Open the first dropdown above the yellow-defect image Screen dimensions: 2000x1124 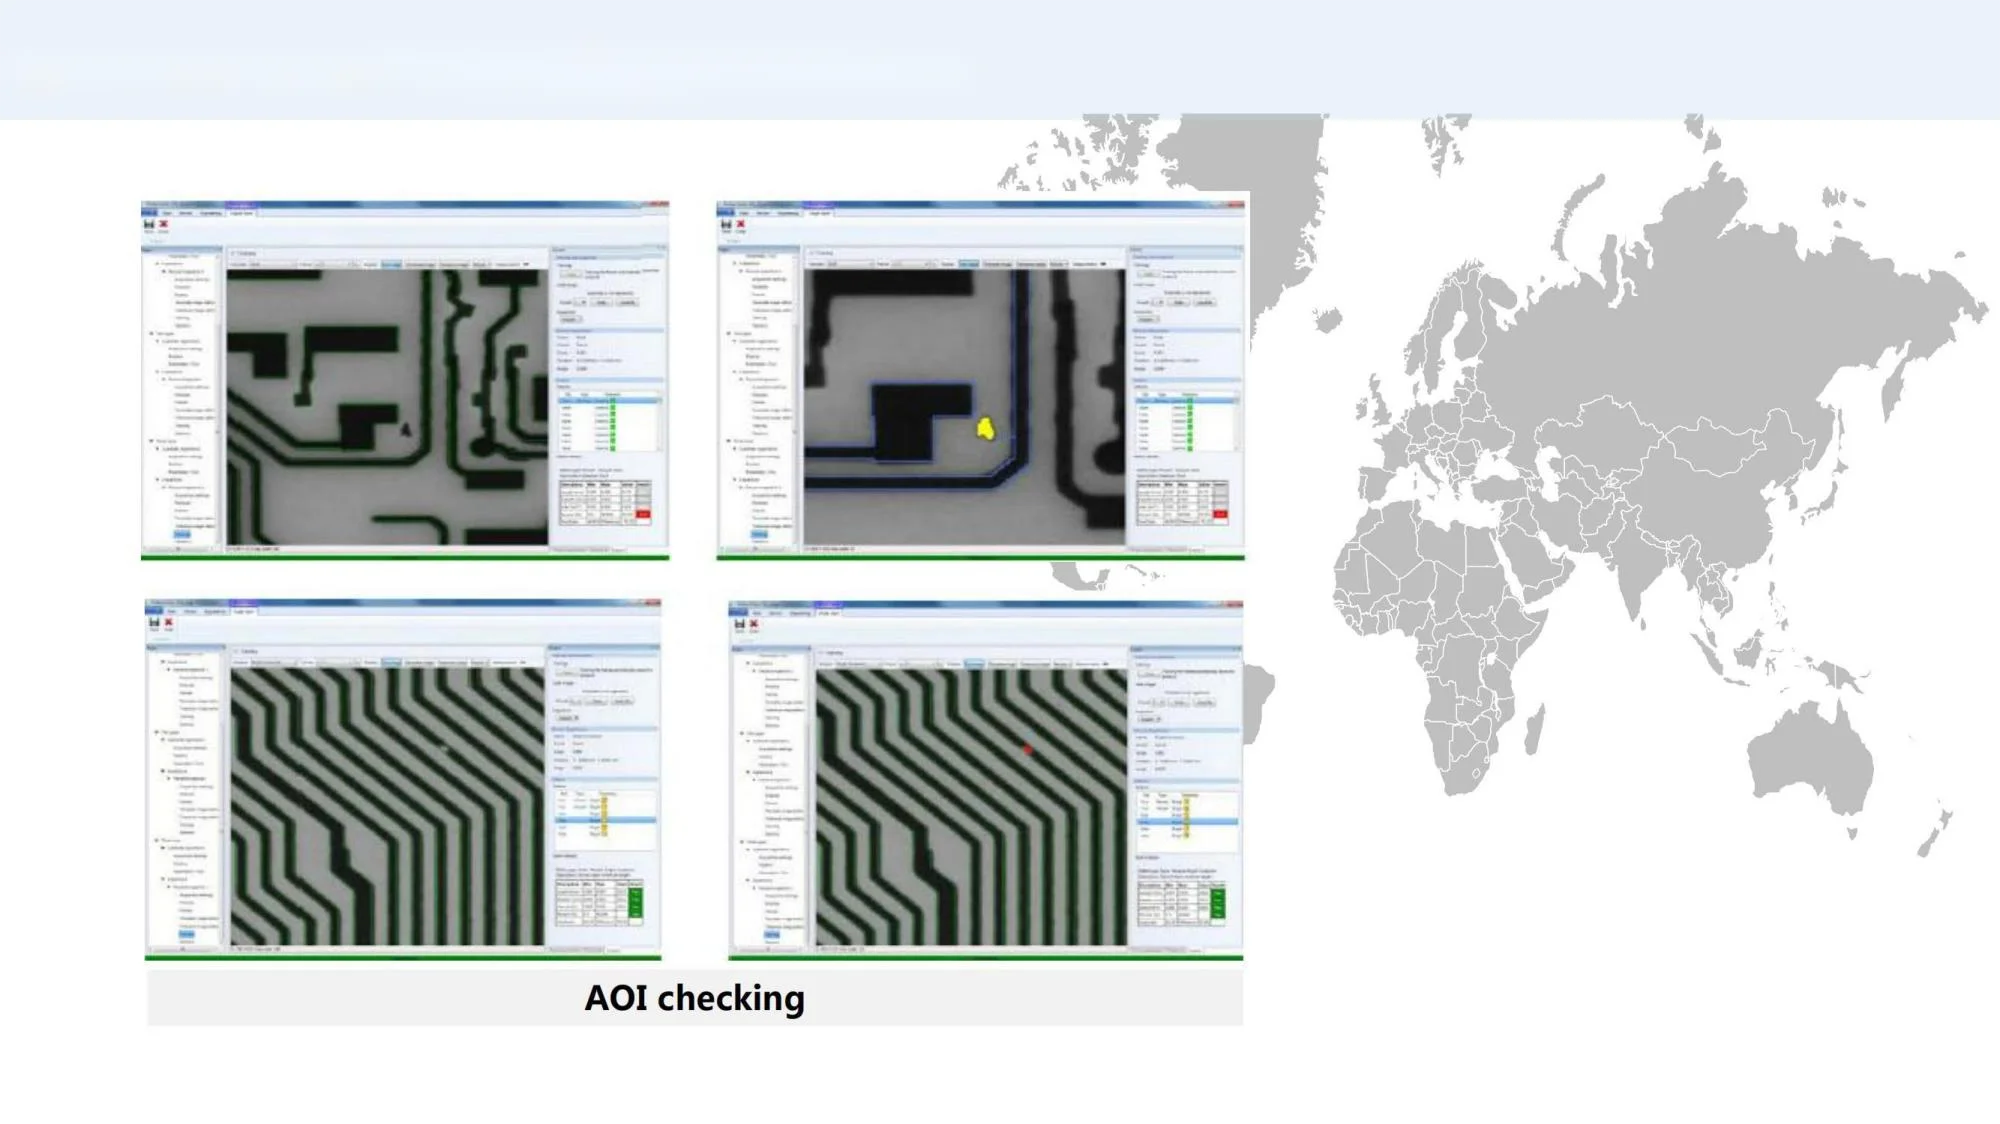[x=850, y=264]
